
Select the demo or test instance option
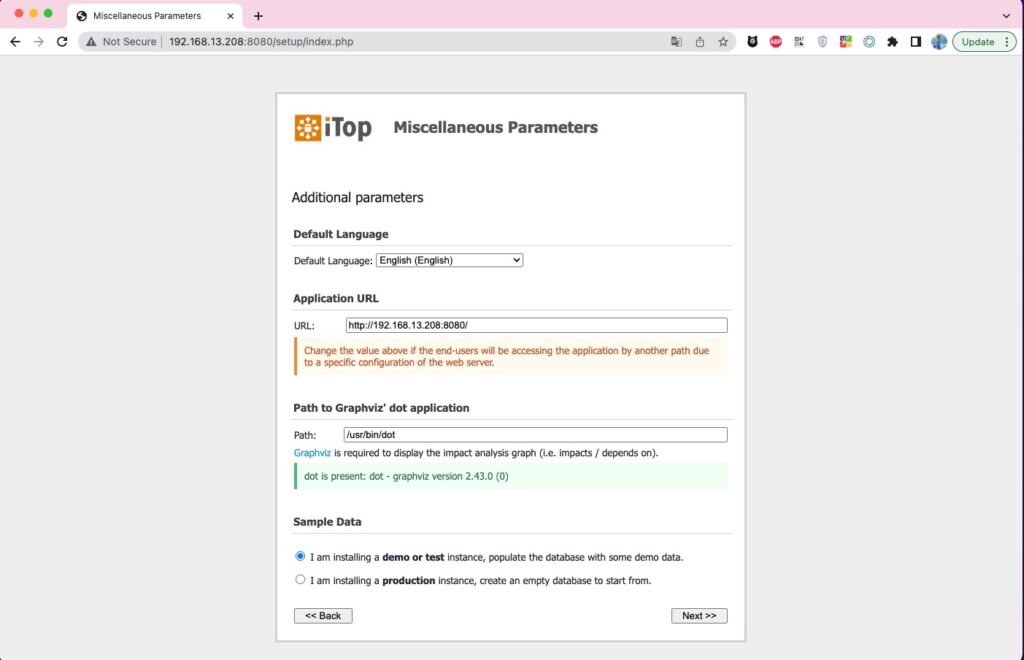[300, 556]
